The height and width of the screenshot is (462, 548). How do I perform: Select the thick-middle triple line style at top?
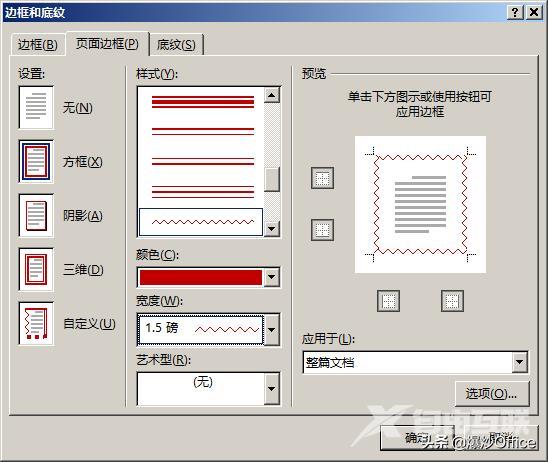pyautogui.click(x=203, y=102)
